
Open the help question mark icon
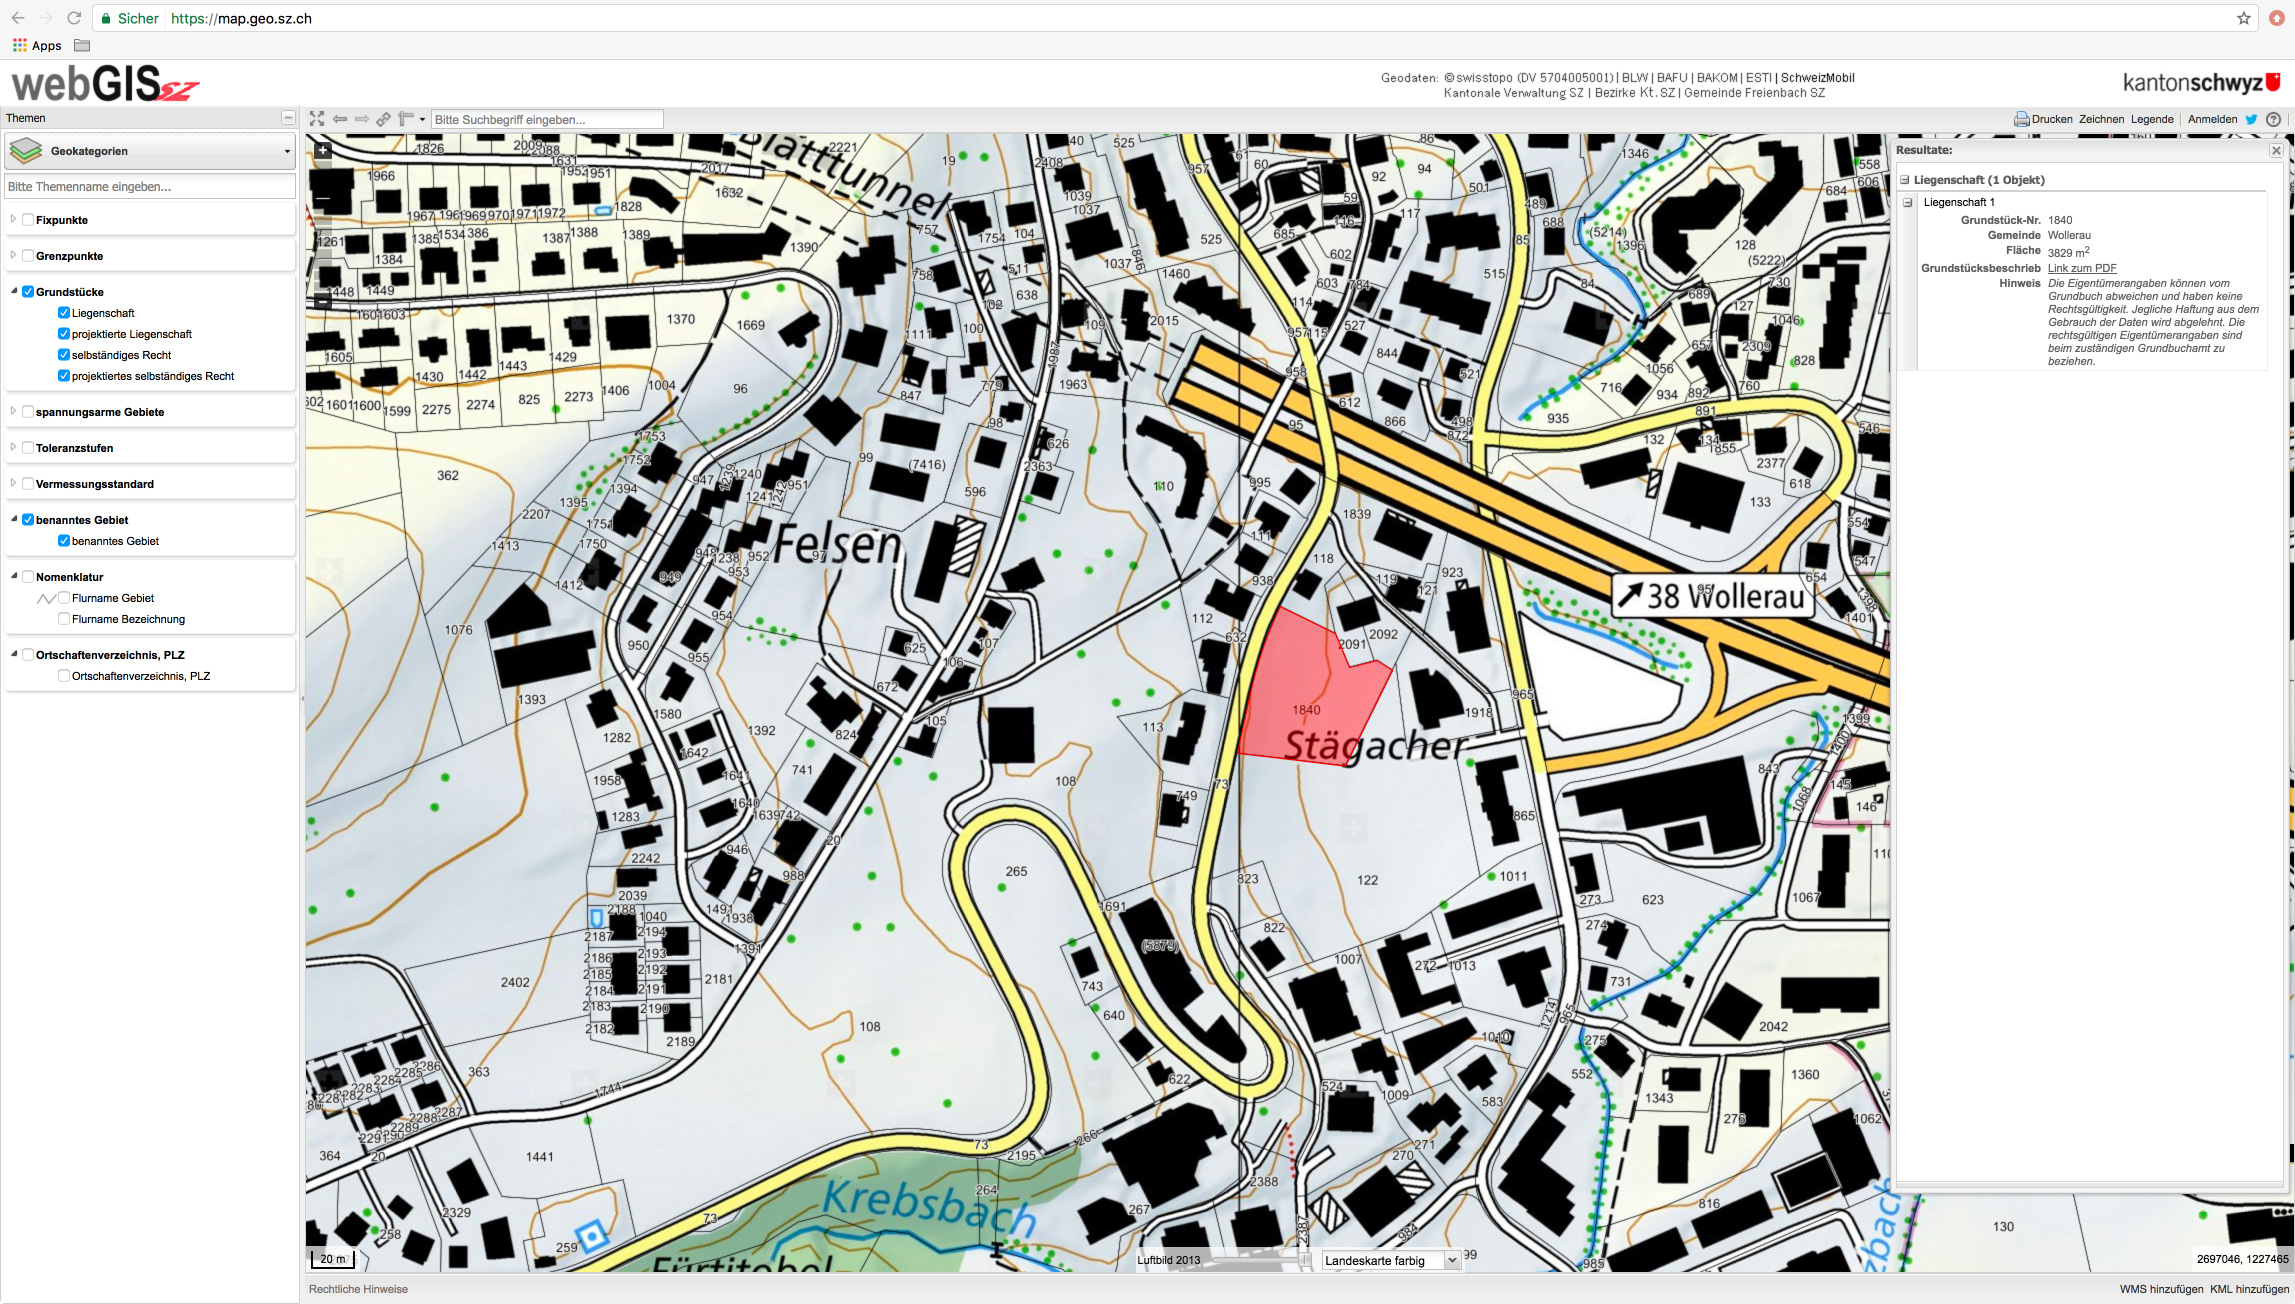2273,119
